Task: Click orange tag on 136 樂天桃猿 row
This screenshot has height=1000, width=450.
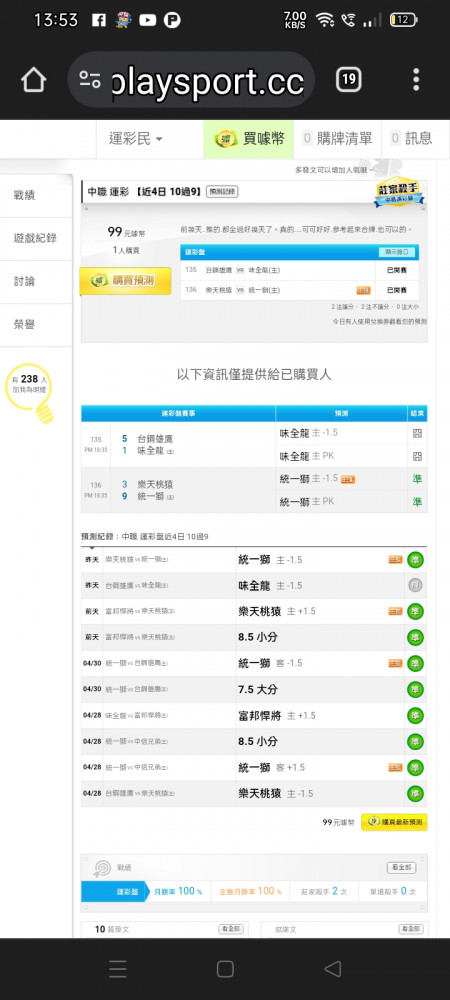Action: (363, 290)
